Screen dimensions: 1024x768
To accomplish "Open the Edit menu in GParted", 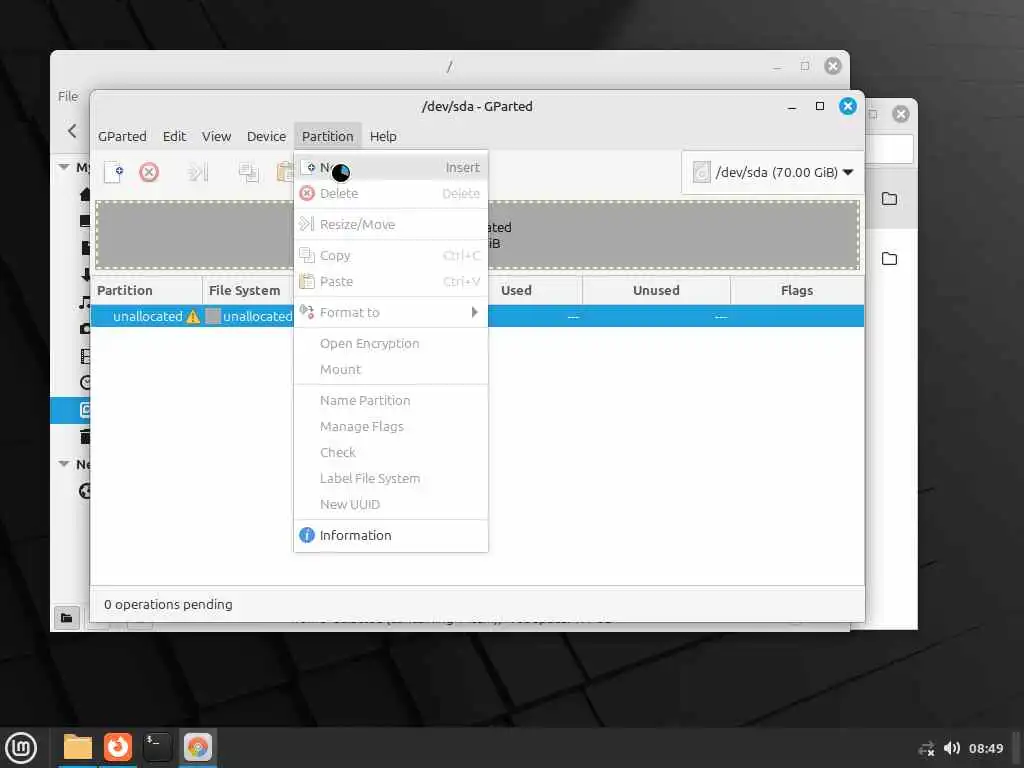I will point(174,136).
